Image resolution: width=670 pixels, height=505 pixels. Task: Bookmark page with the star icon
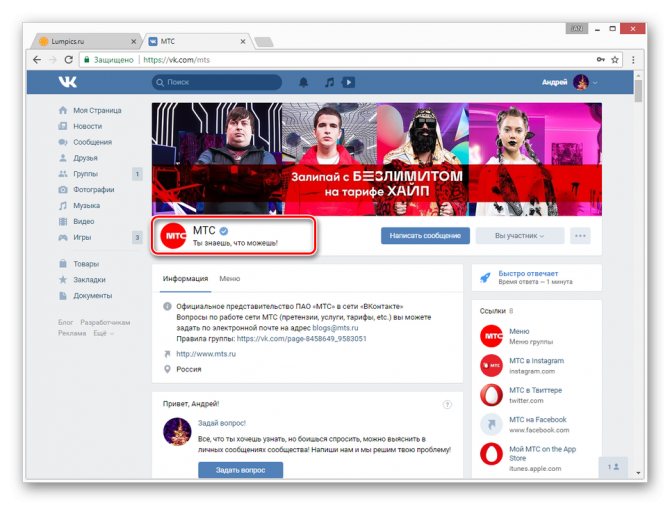pos(615,60)
